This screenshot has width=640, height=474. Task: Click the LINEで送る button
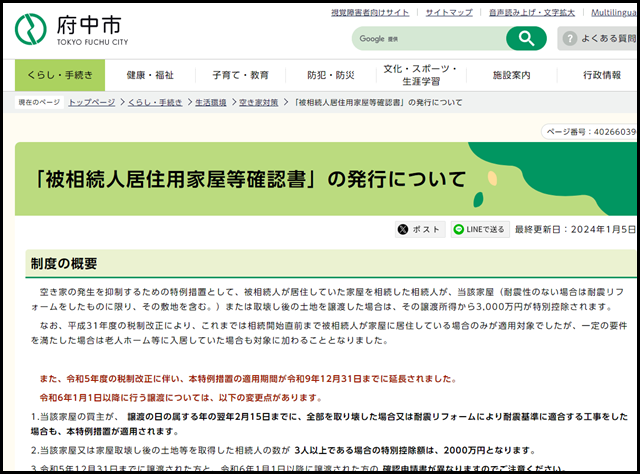coord(480,229)
